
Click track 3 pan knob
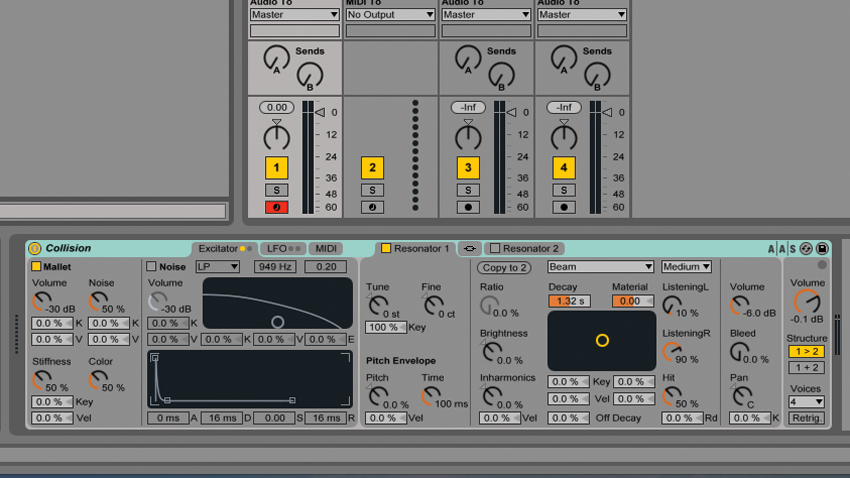click(x=468, y=137)
